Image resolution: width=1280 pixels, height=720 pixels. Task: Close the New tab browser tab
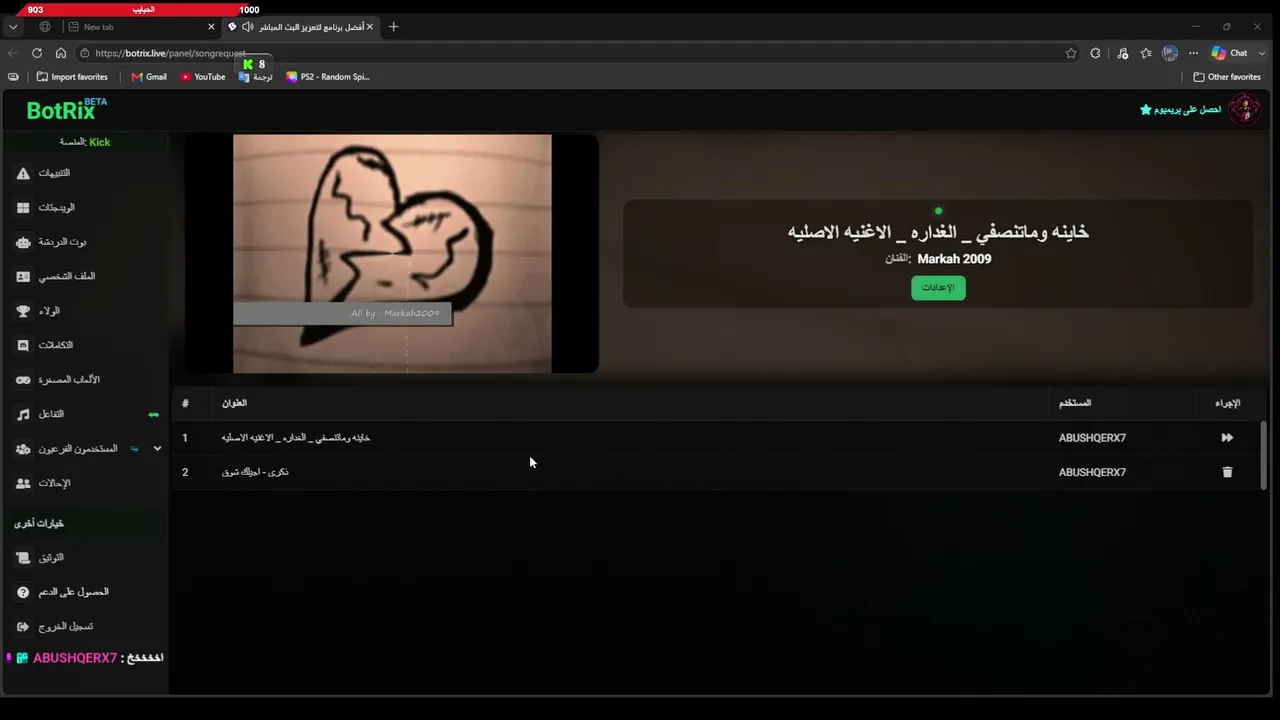click(211, 27)
